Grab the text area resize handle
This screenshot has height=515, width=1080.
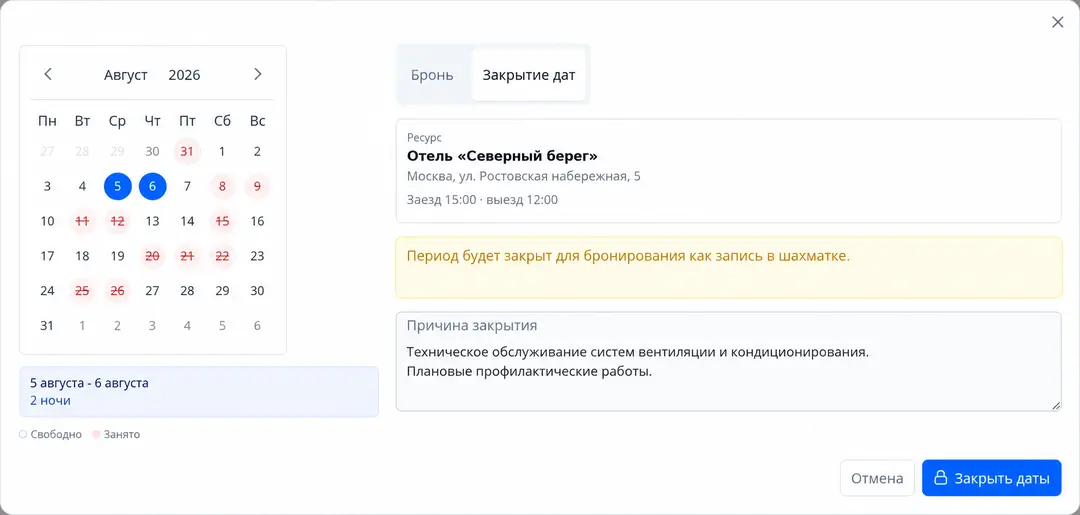click(1056, 406)
